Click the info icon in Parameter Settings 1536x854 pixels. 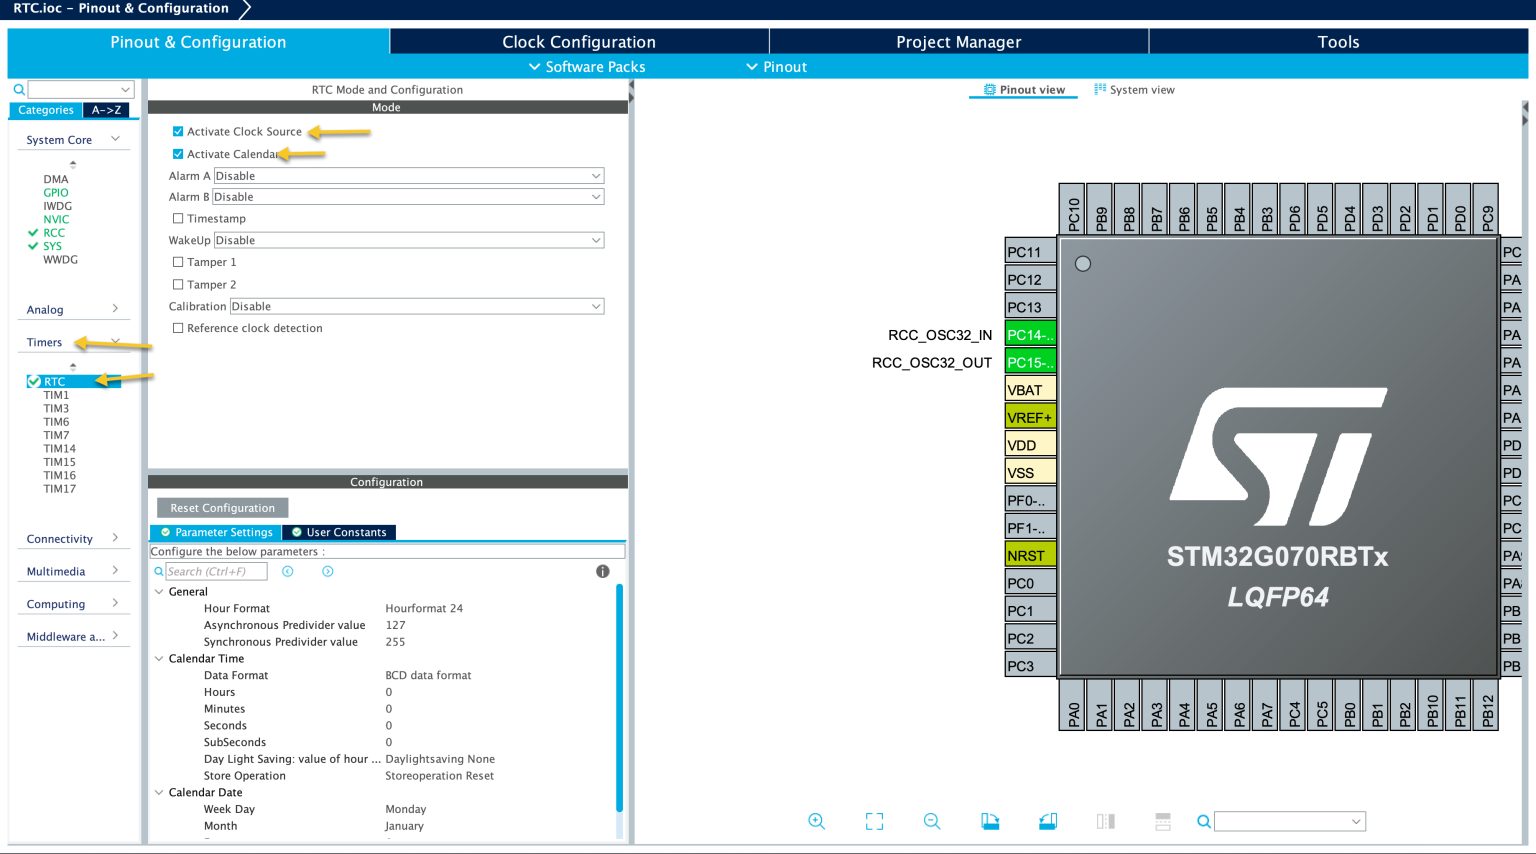602,571
